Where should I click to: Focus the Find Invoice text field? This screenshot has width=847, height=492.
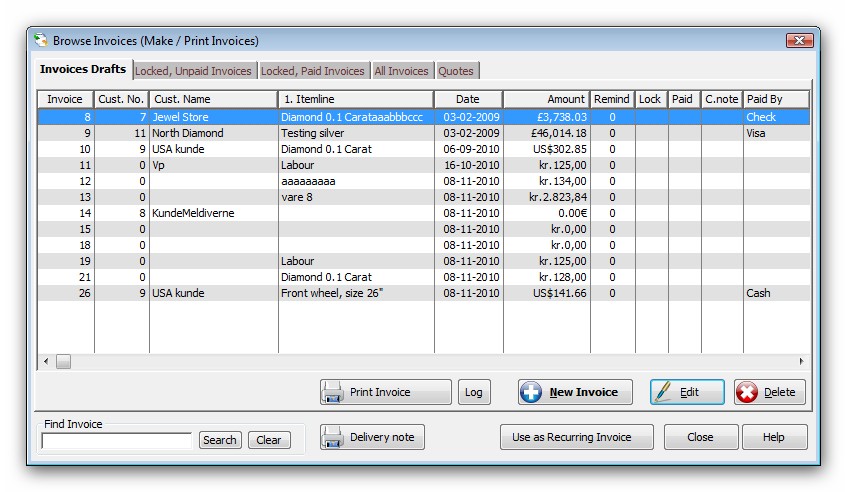(x=117, y=441)
